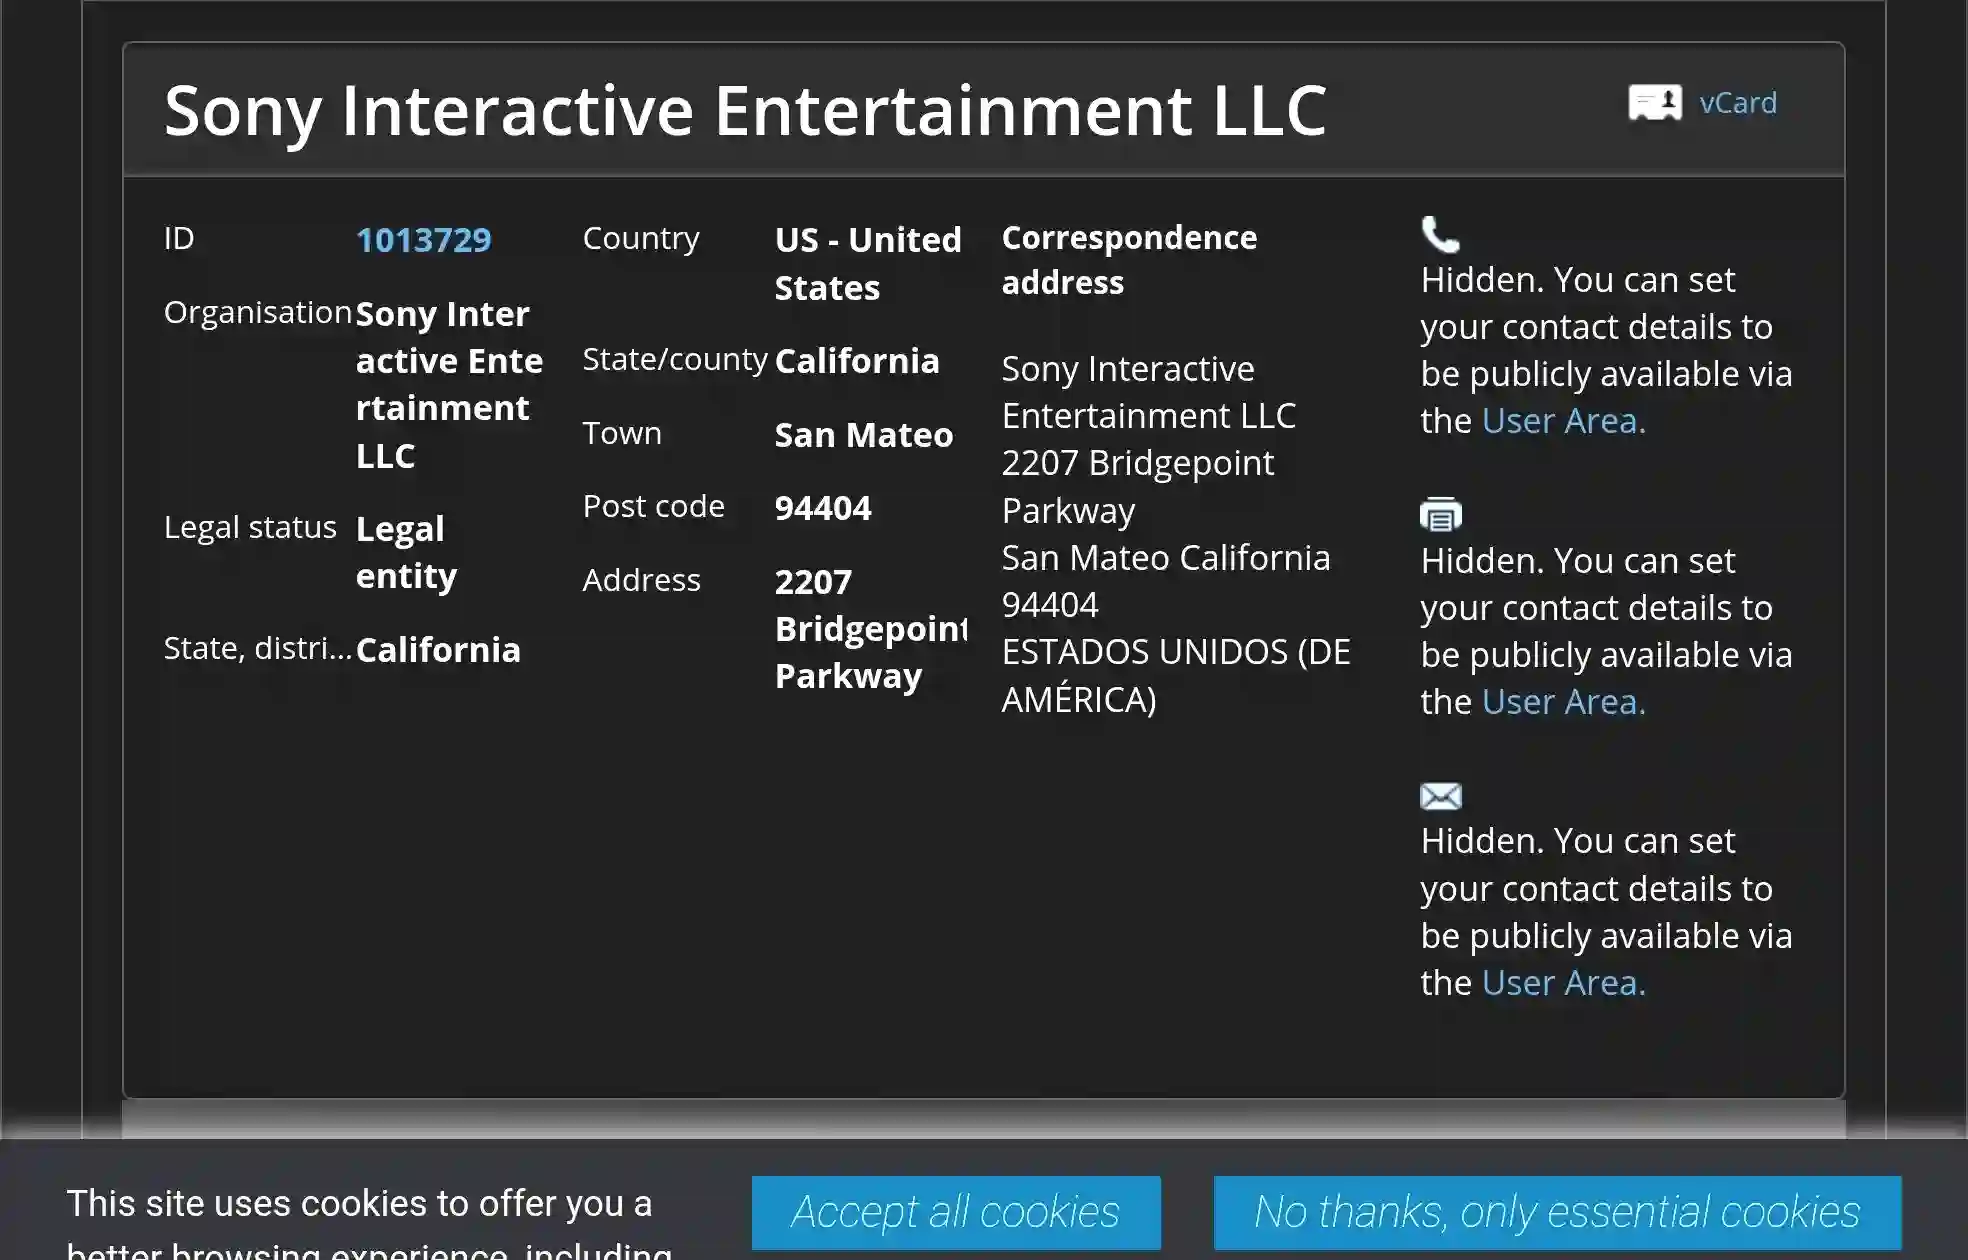
Task: Click the Post code field label
Action: click(x=653, y=506)
